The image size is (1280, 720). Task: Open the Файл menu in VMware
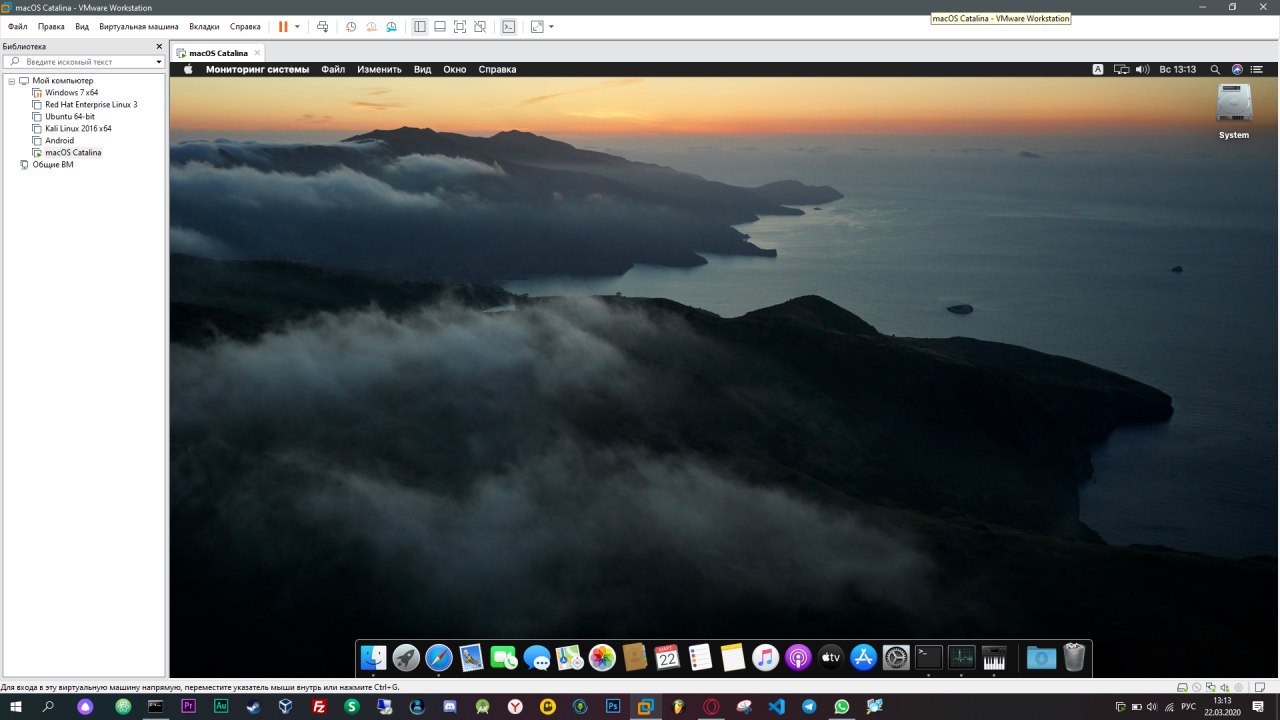pos(18,27)
